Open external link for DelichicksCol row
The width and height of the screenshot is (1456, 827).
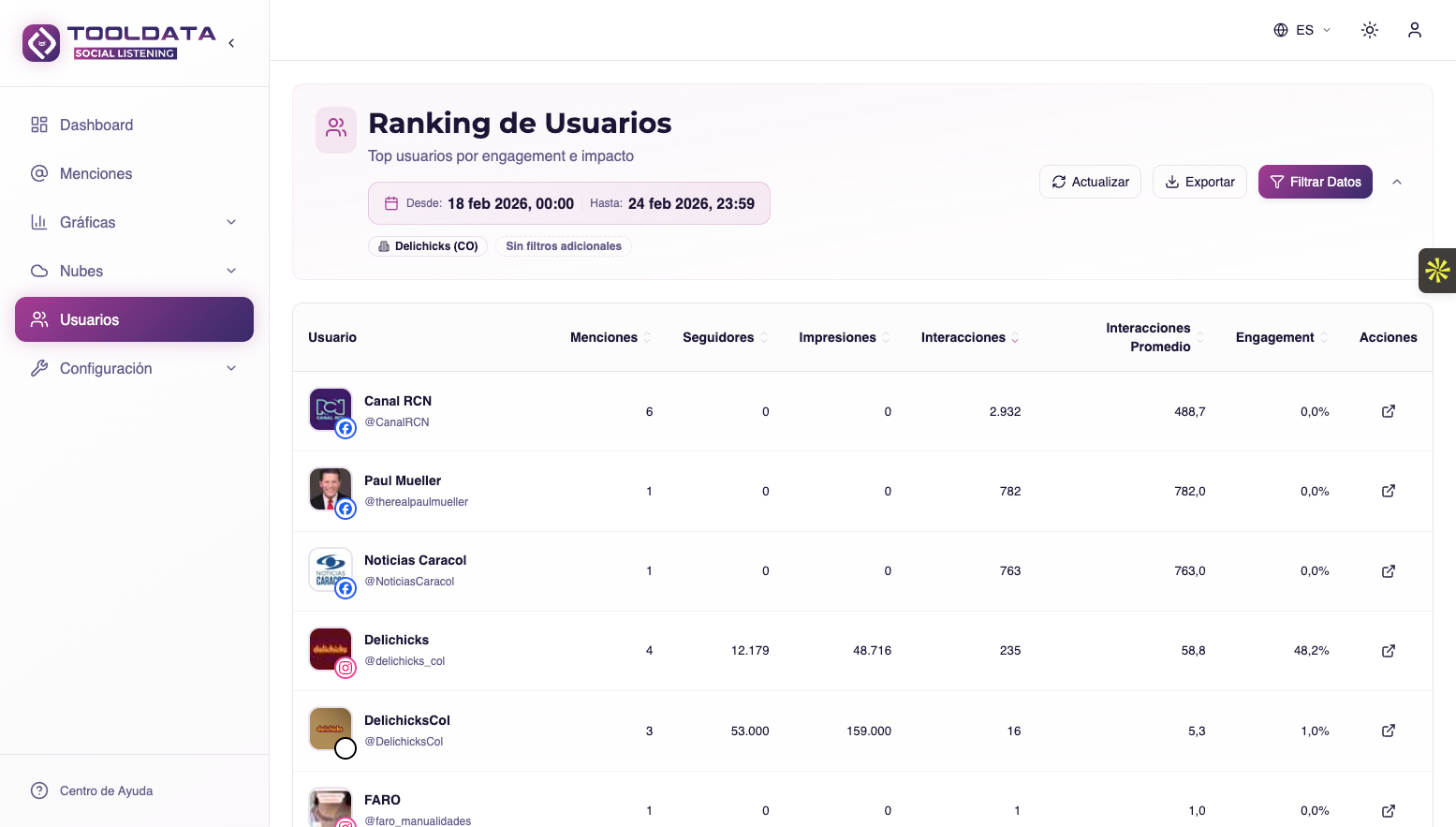[1388, 731]
